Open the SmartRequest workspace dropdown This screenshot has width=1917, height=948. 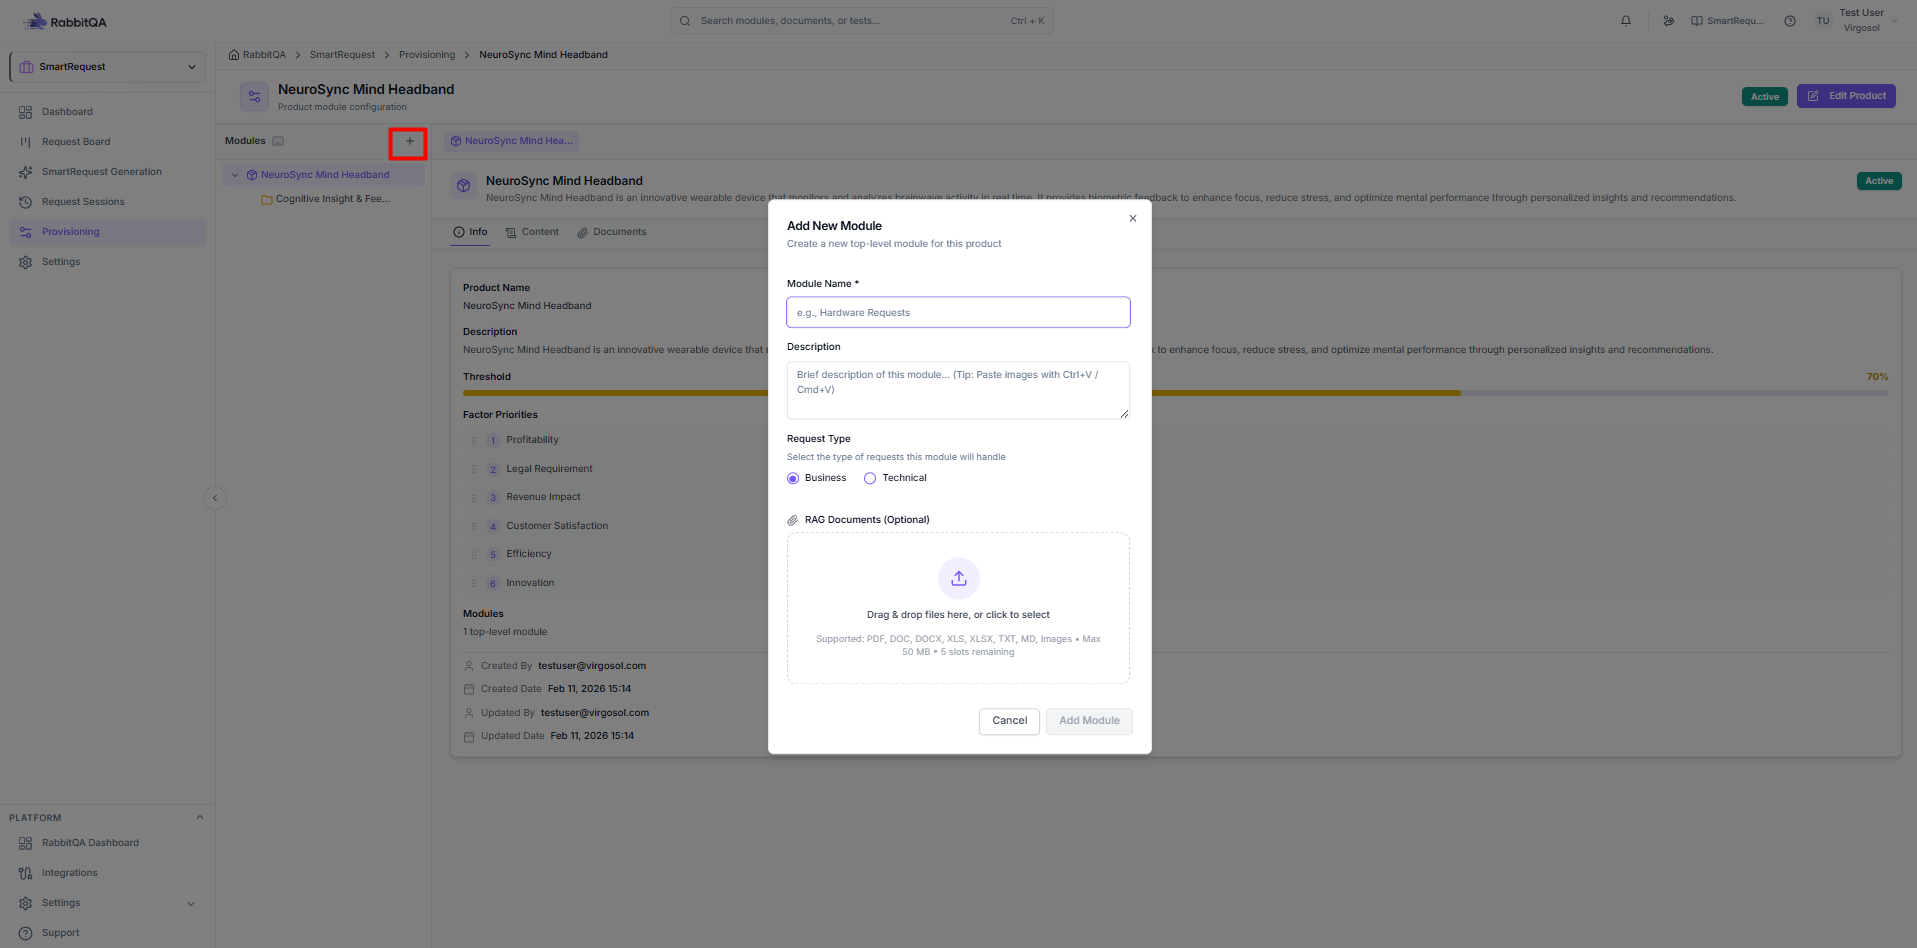(108, 67)
